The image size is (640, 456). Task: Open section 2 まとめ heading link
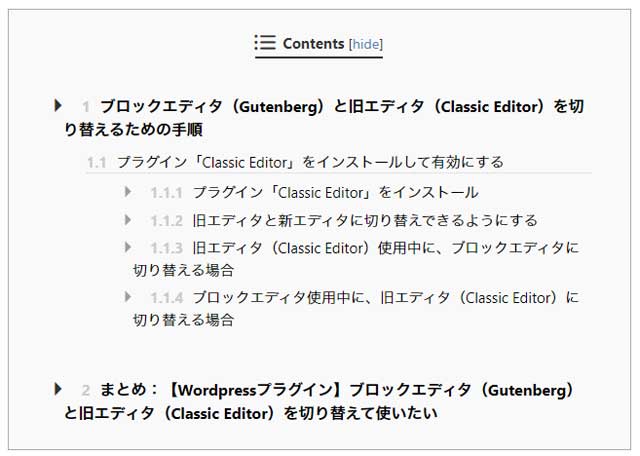click(319, 401)
